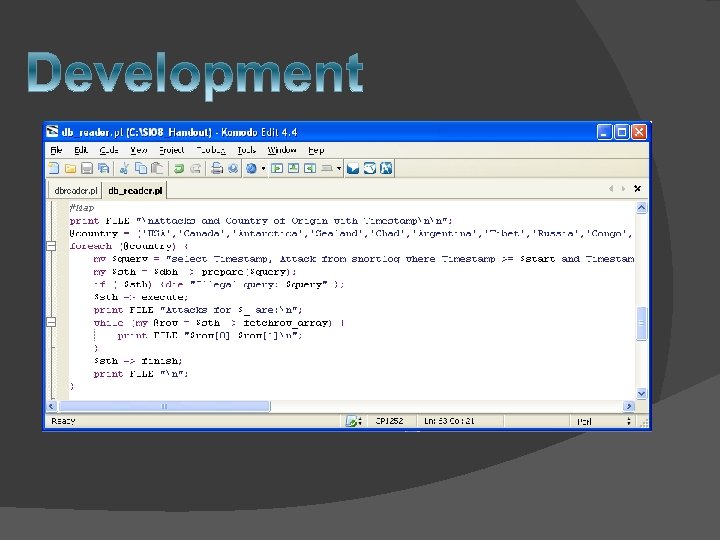
Task: Click the horizontal scrollbar left arrow
Action: coord(51,406)
